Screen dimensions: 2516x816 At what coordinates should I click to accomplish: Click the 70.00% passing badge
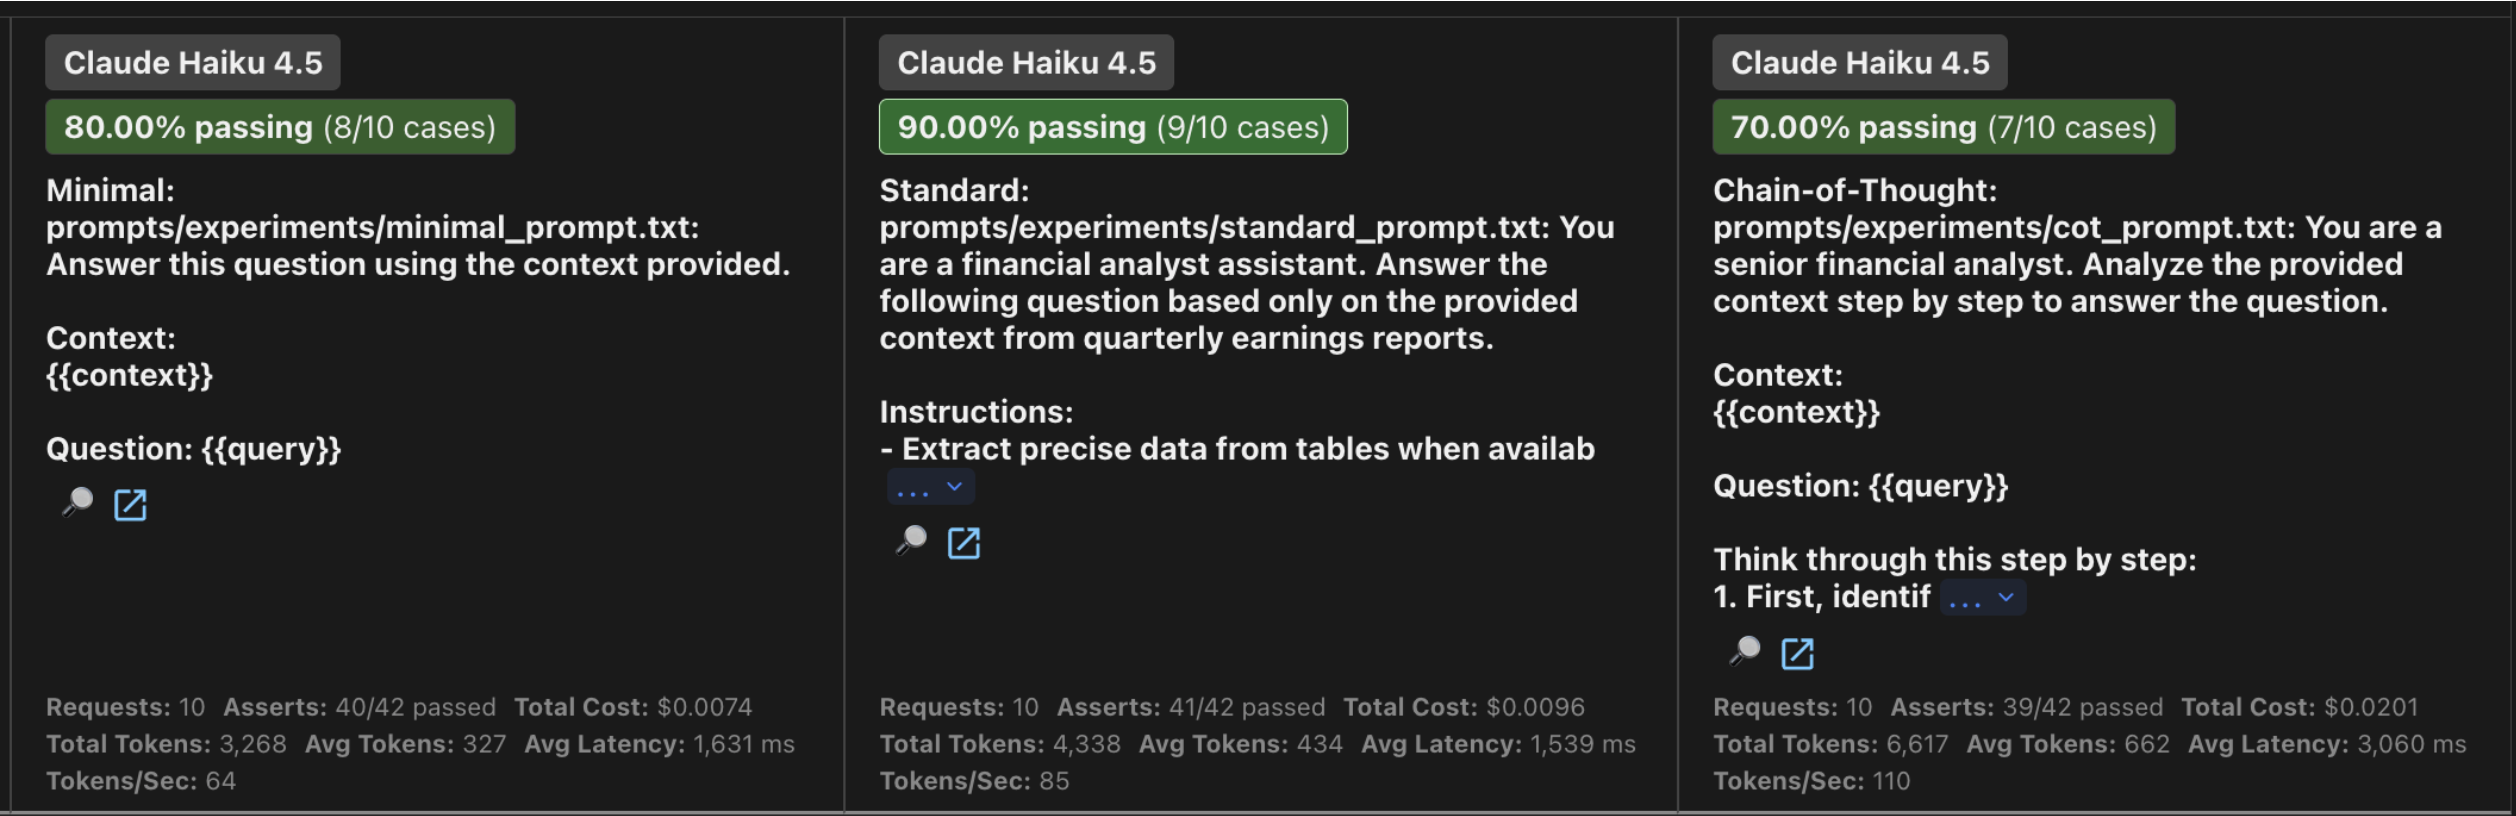click(1943, 126)
